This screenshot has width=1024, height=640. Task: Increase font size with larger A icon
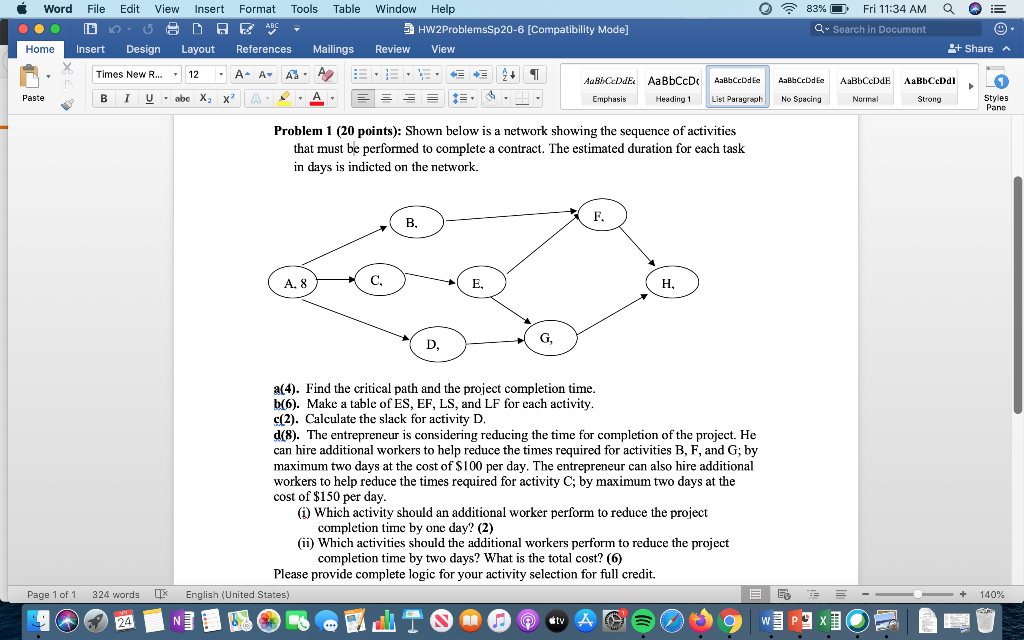pos(242,74)
